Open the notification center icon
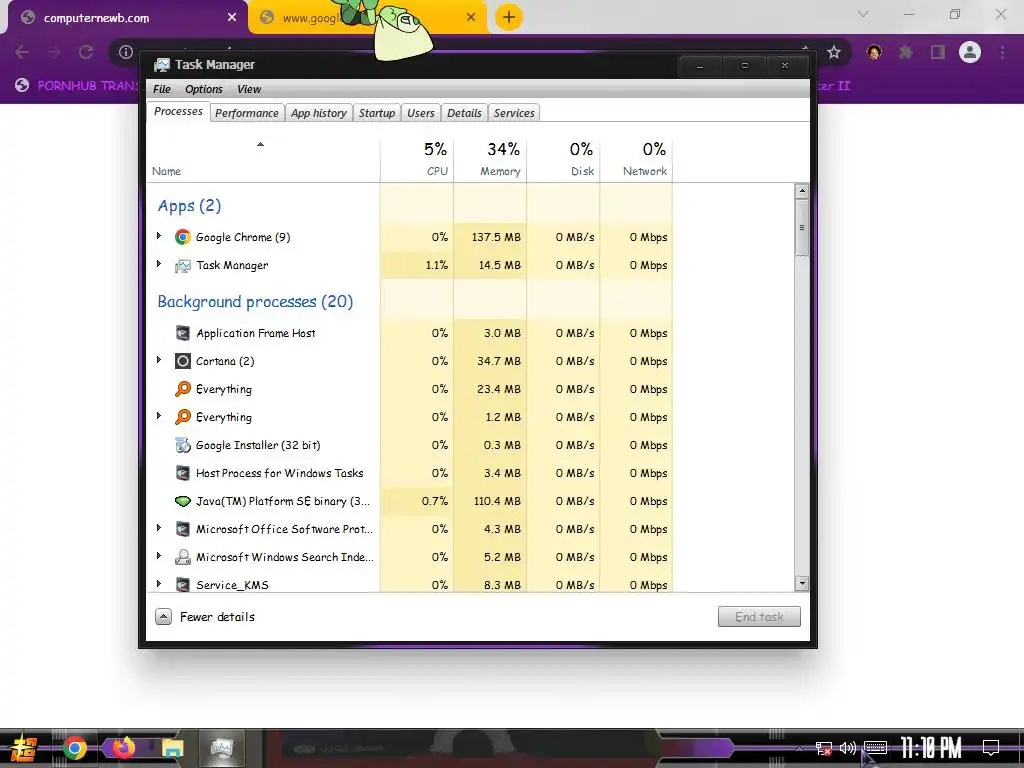The height and width of the screenshot is (768, 1024). point(991,748)
